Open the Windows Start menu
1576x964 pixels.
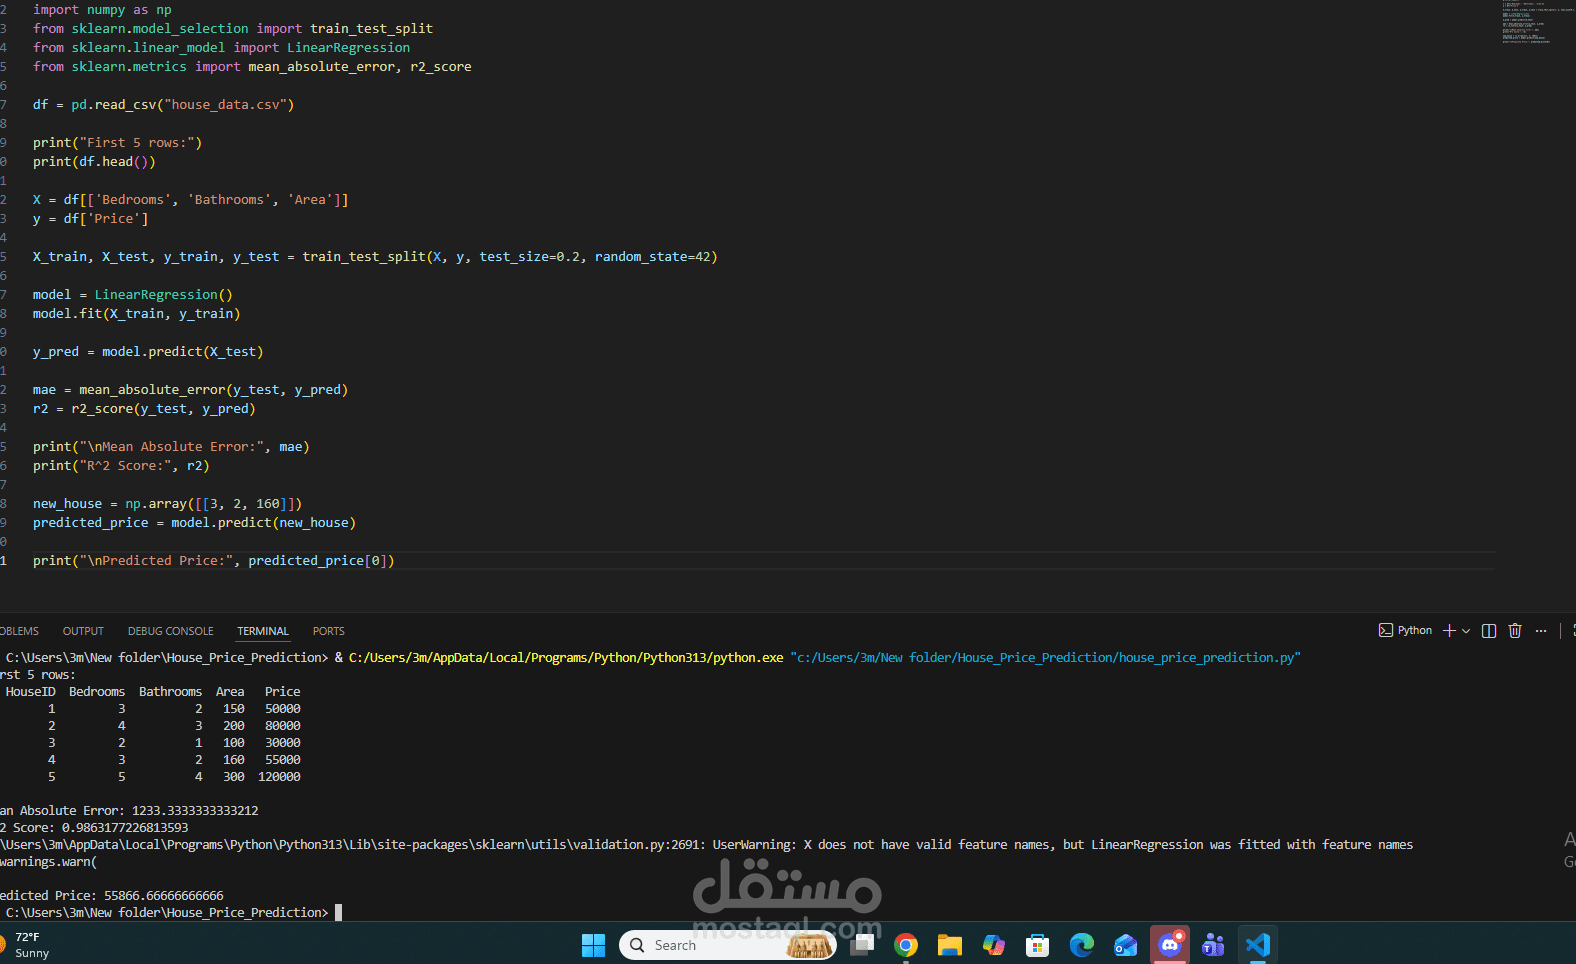[x=593, y=945]
